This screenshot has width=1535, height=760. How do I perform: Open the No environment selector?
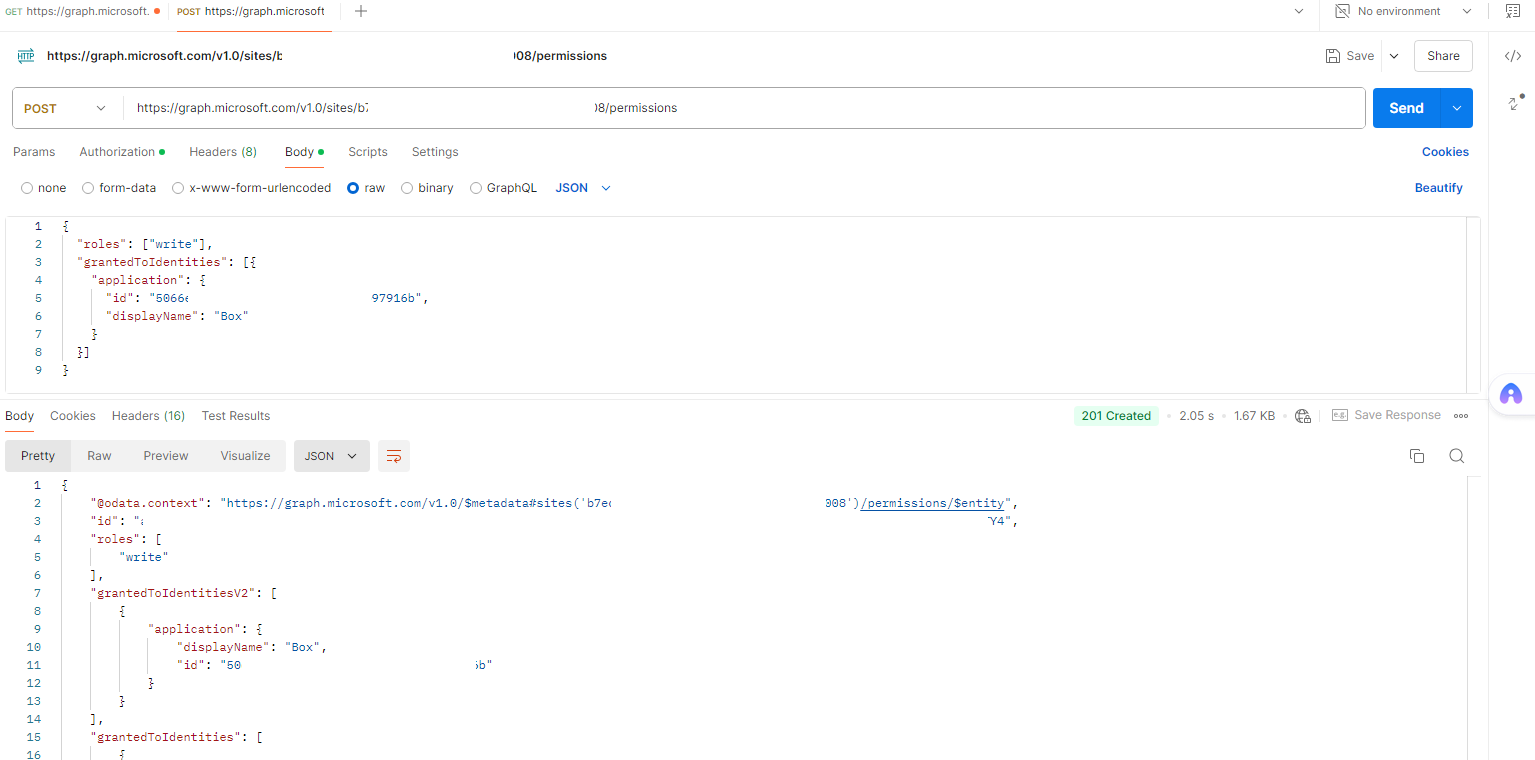point(1400,11)
